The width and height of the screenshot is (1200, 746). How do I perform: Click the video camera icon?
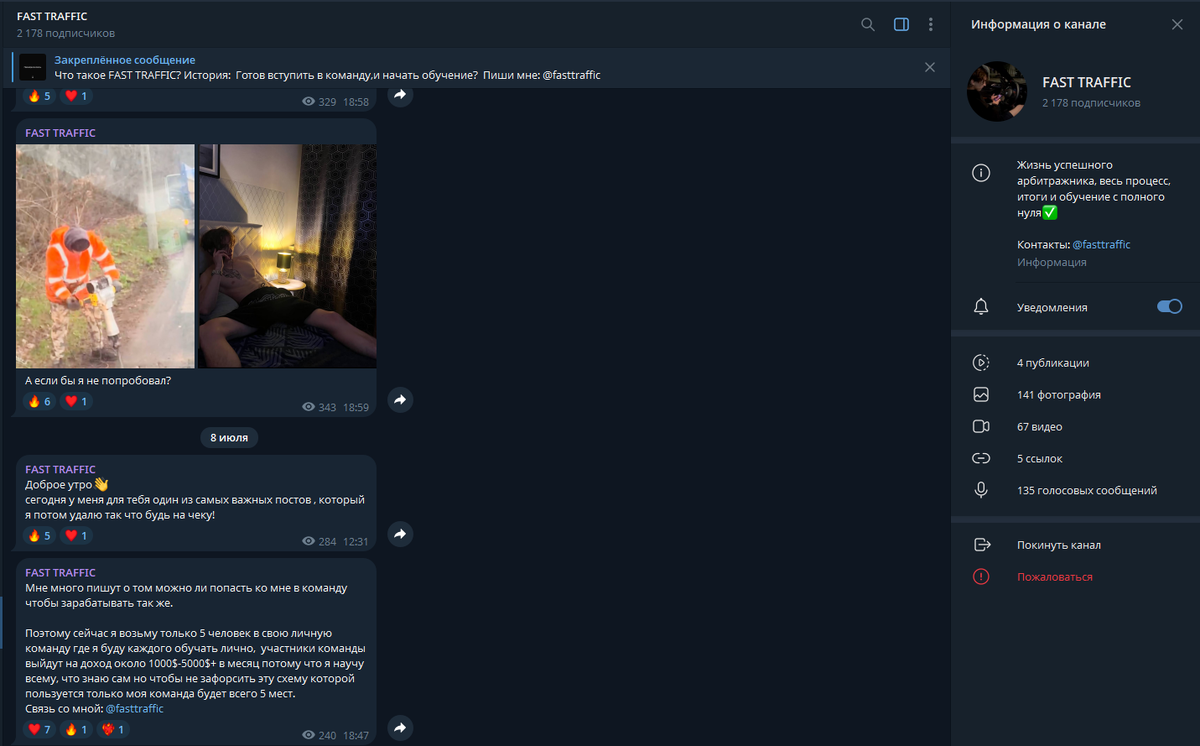[981, 427]
